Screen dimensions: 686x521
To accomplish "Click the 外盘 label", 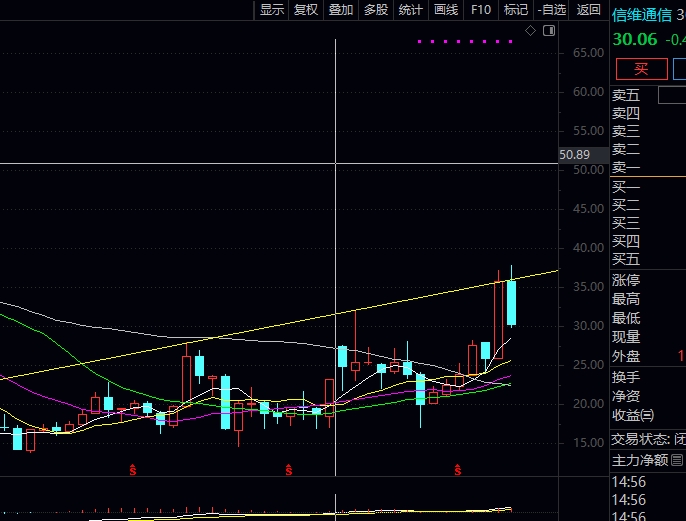I will (626, 356).
